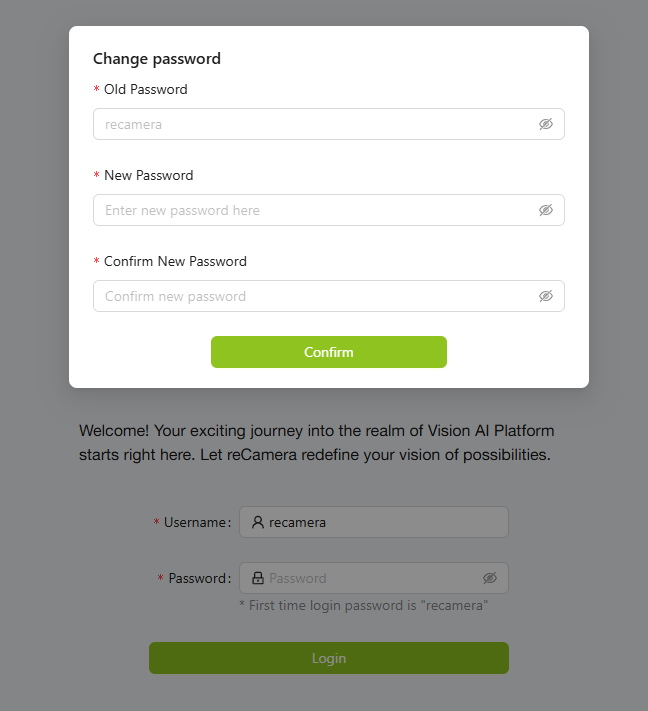Click the first time login password hint
The image size is (648, 711).
[x=364, y=605]
